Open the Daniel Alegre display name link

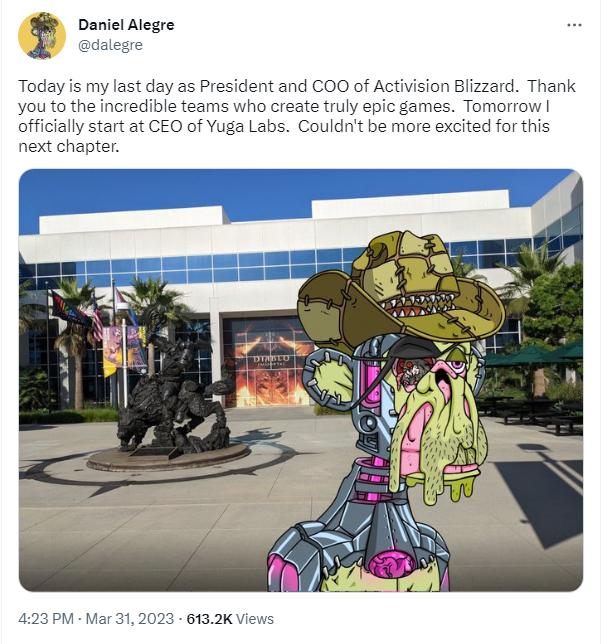(126, 25)
